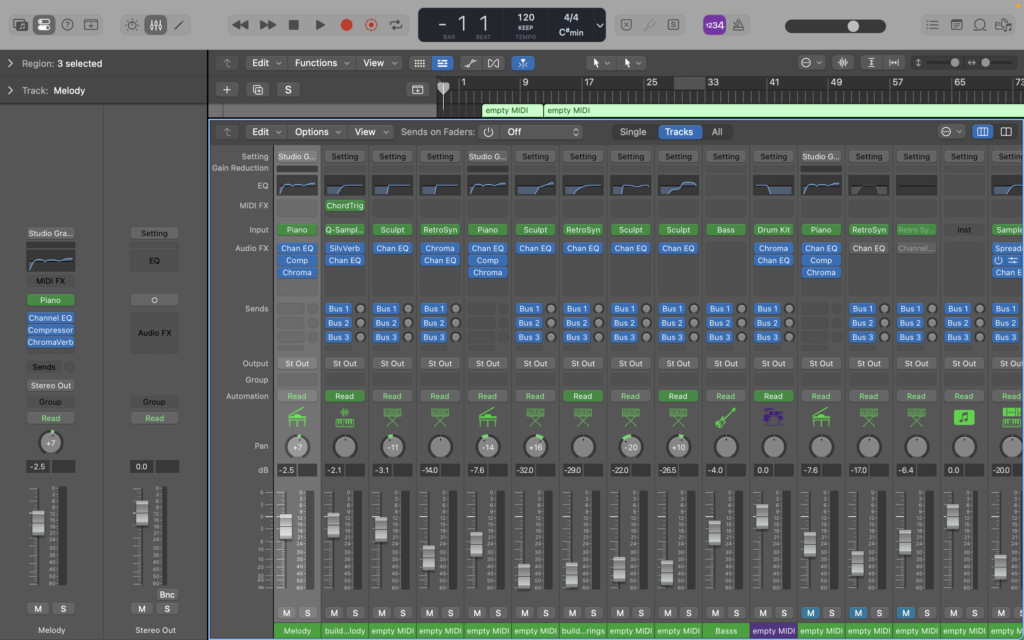Click the Drum Kit instrument input slot
The width and height of the screenshot is (1024, 640).
[x=773, y=230]
